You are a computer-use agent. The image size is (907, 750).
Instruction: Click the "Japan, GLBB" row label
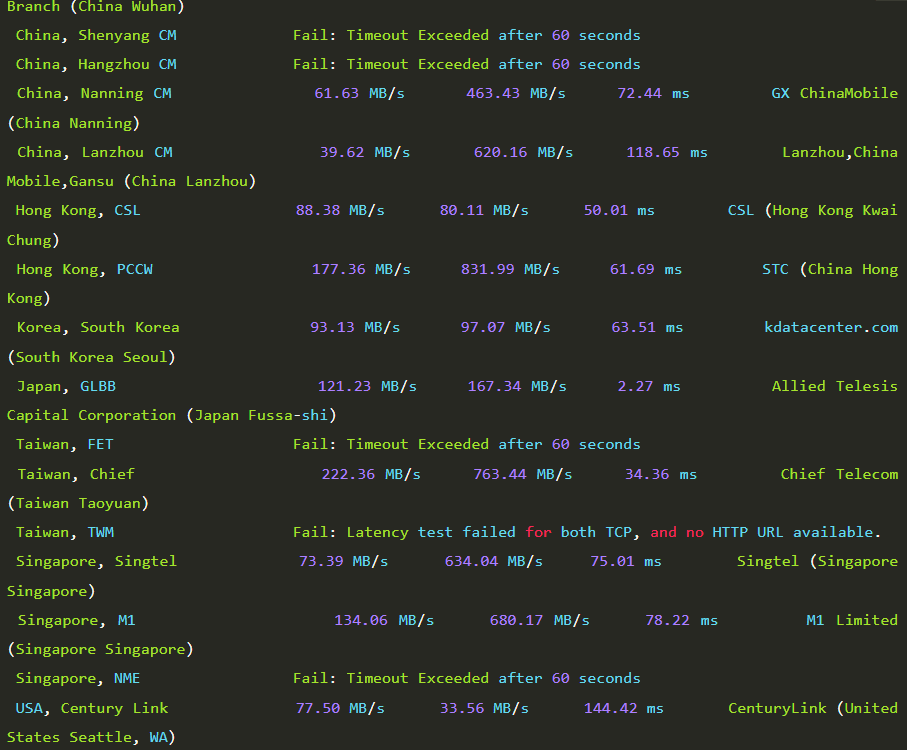pos(67,386)
